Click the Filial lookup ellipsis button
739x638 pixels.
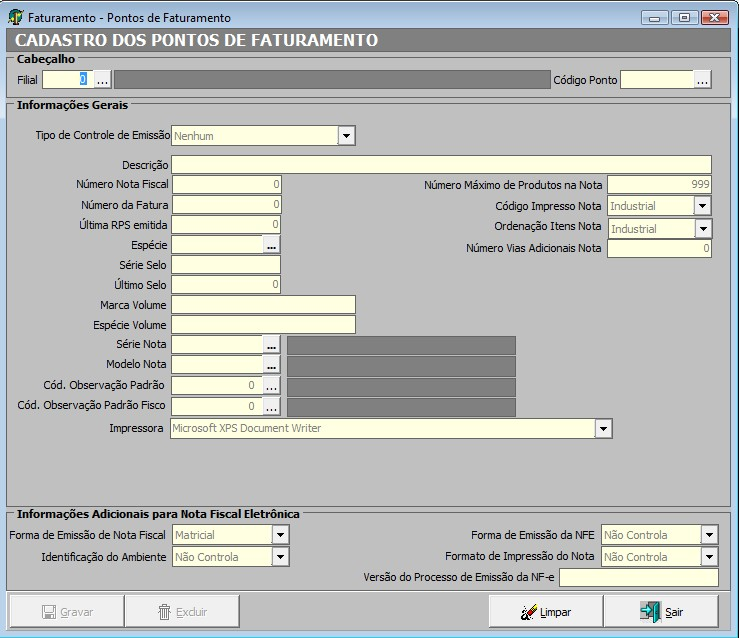click(x=102, y=80)
